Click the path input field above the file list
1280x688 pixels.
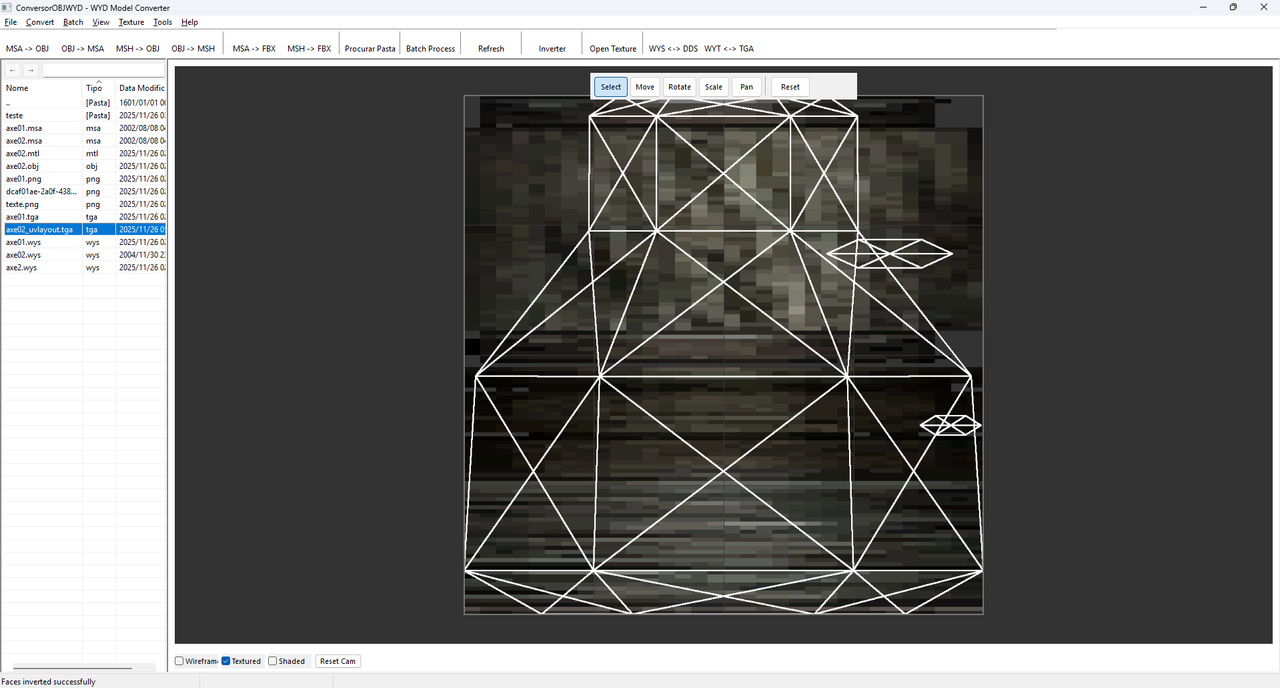[x=103, y=70]
